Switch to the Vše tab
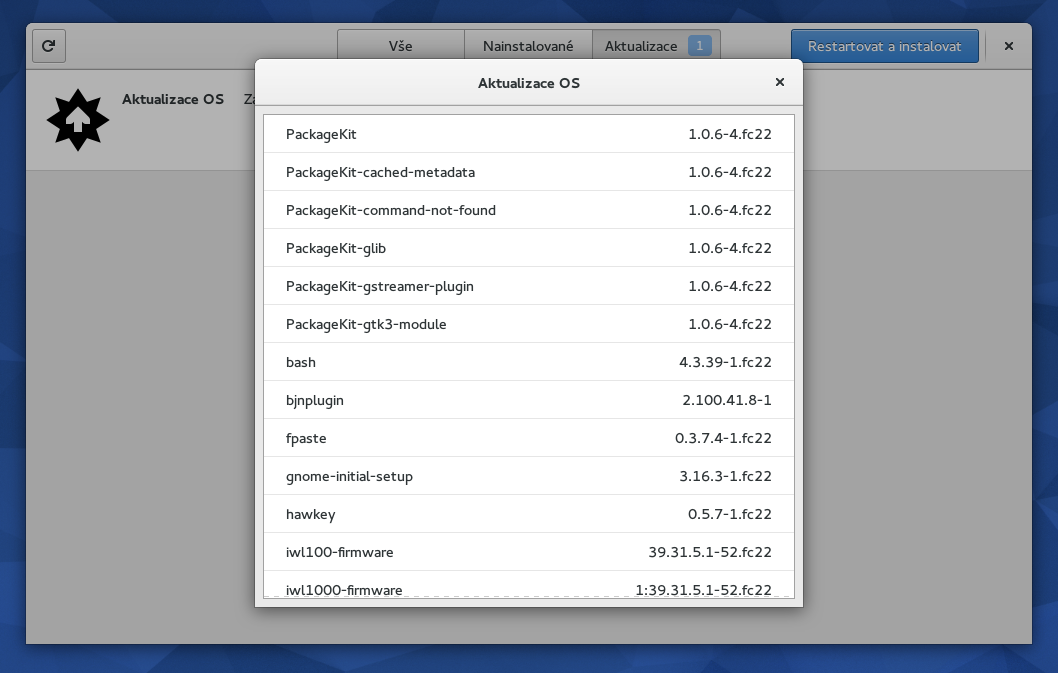This screenshot has height=673, width=1058. (x=401, y=46)
